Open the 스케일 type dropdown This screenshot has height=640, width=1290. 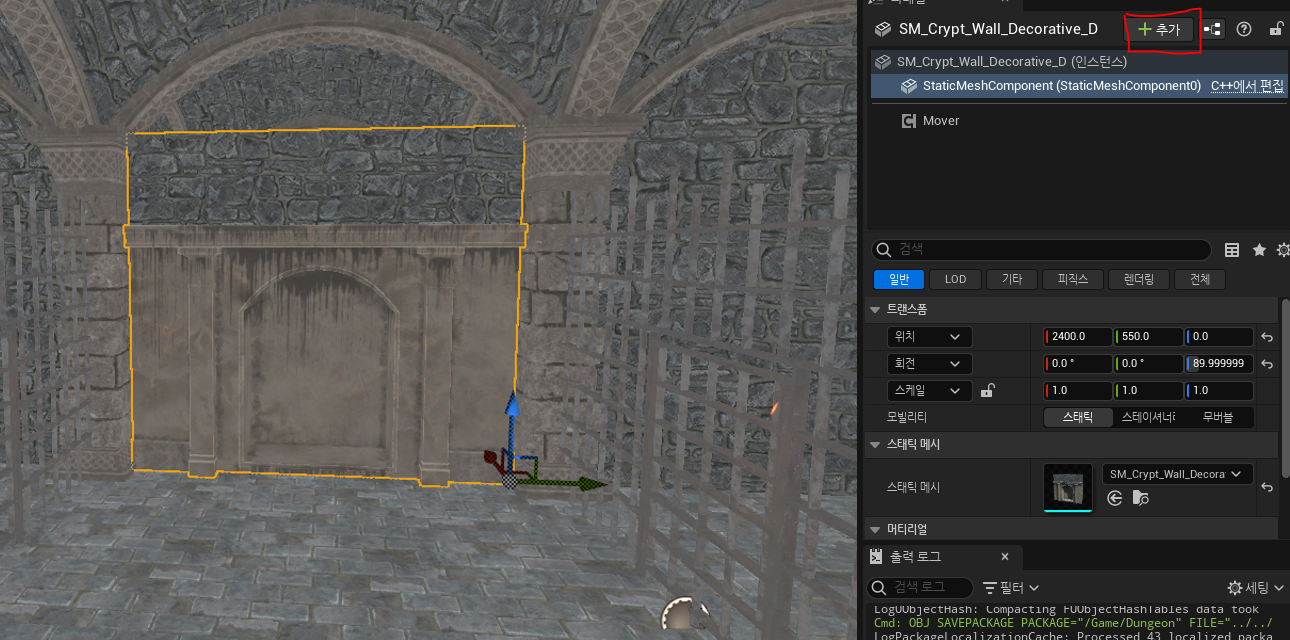coord(930,391)
